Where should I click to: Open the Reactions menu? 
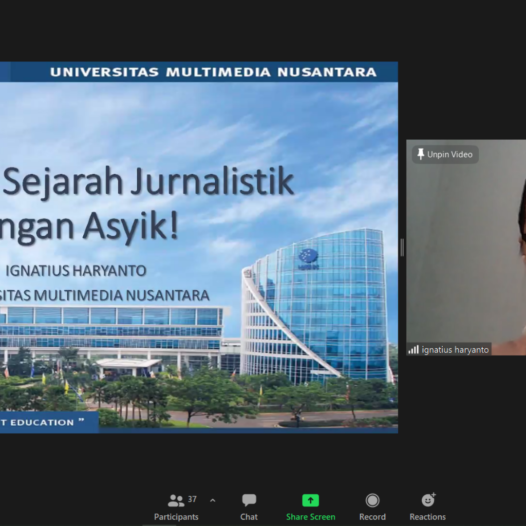[x=428, y=507]
